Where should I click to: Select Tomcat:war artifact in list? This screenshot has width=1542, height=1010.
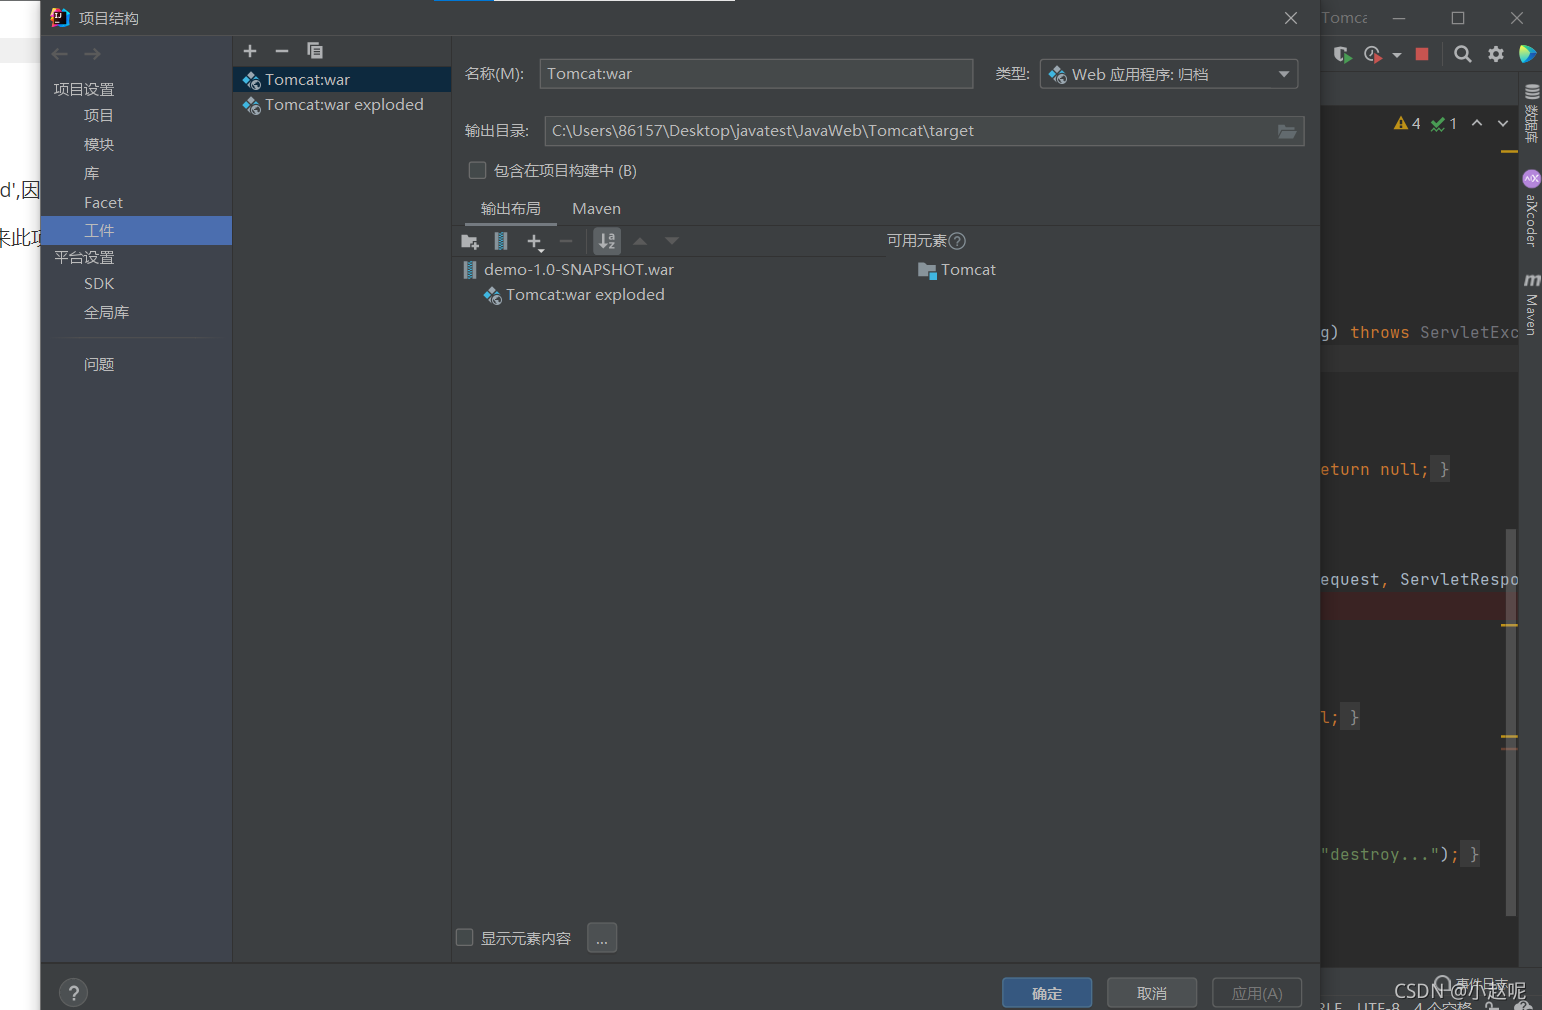[x=342, y=80]
